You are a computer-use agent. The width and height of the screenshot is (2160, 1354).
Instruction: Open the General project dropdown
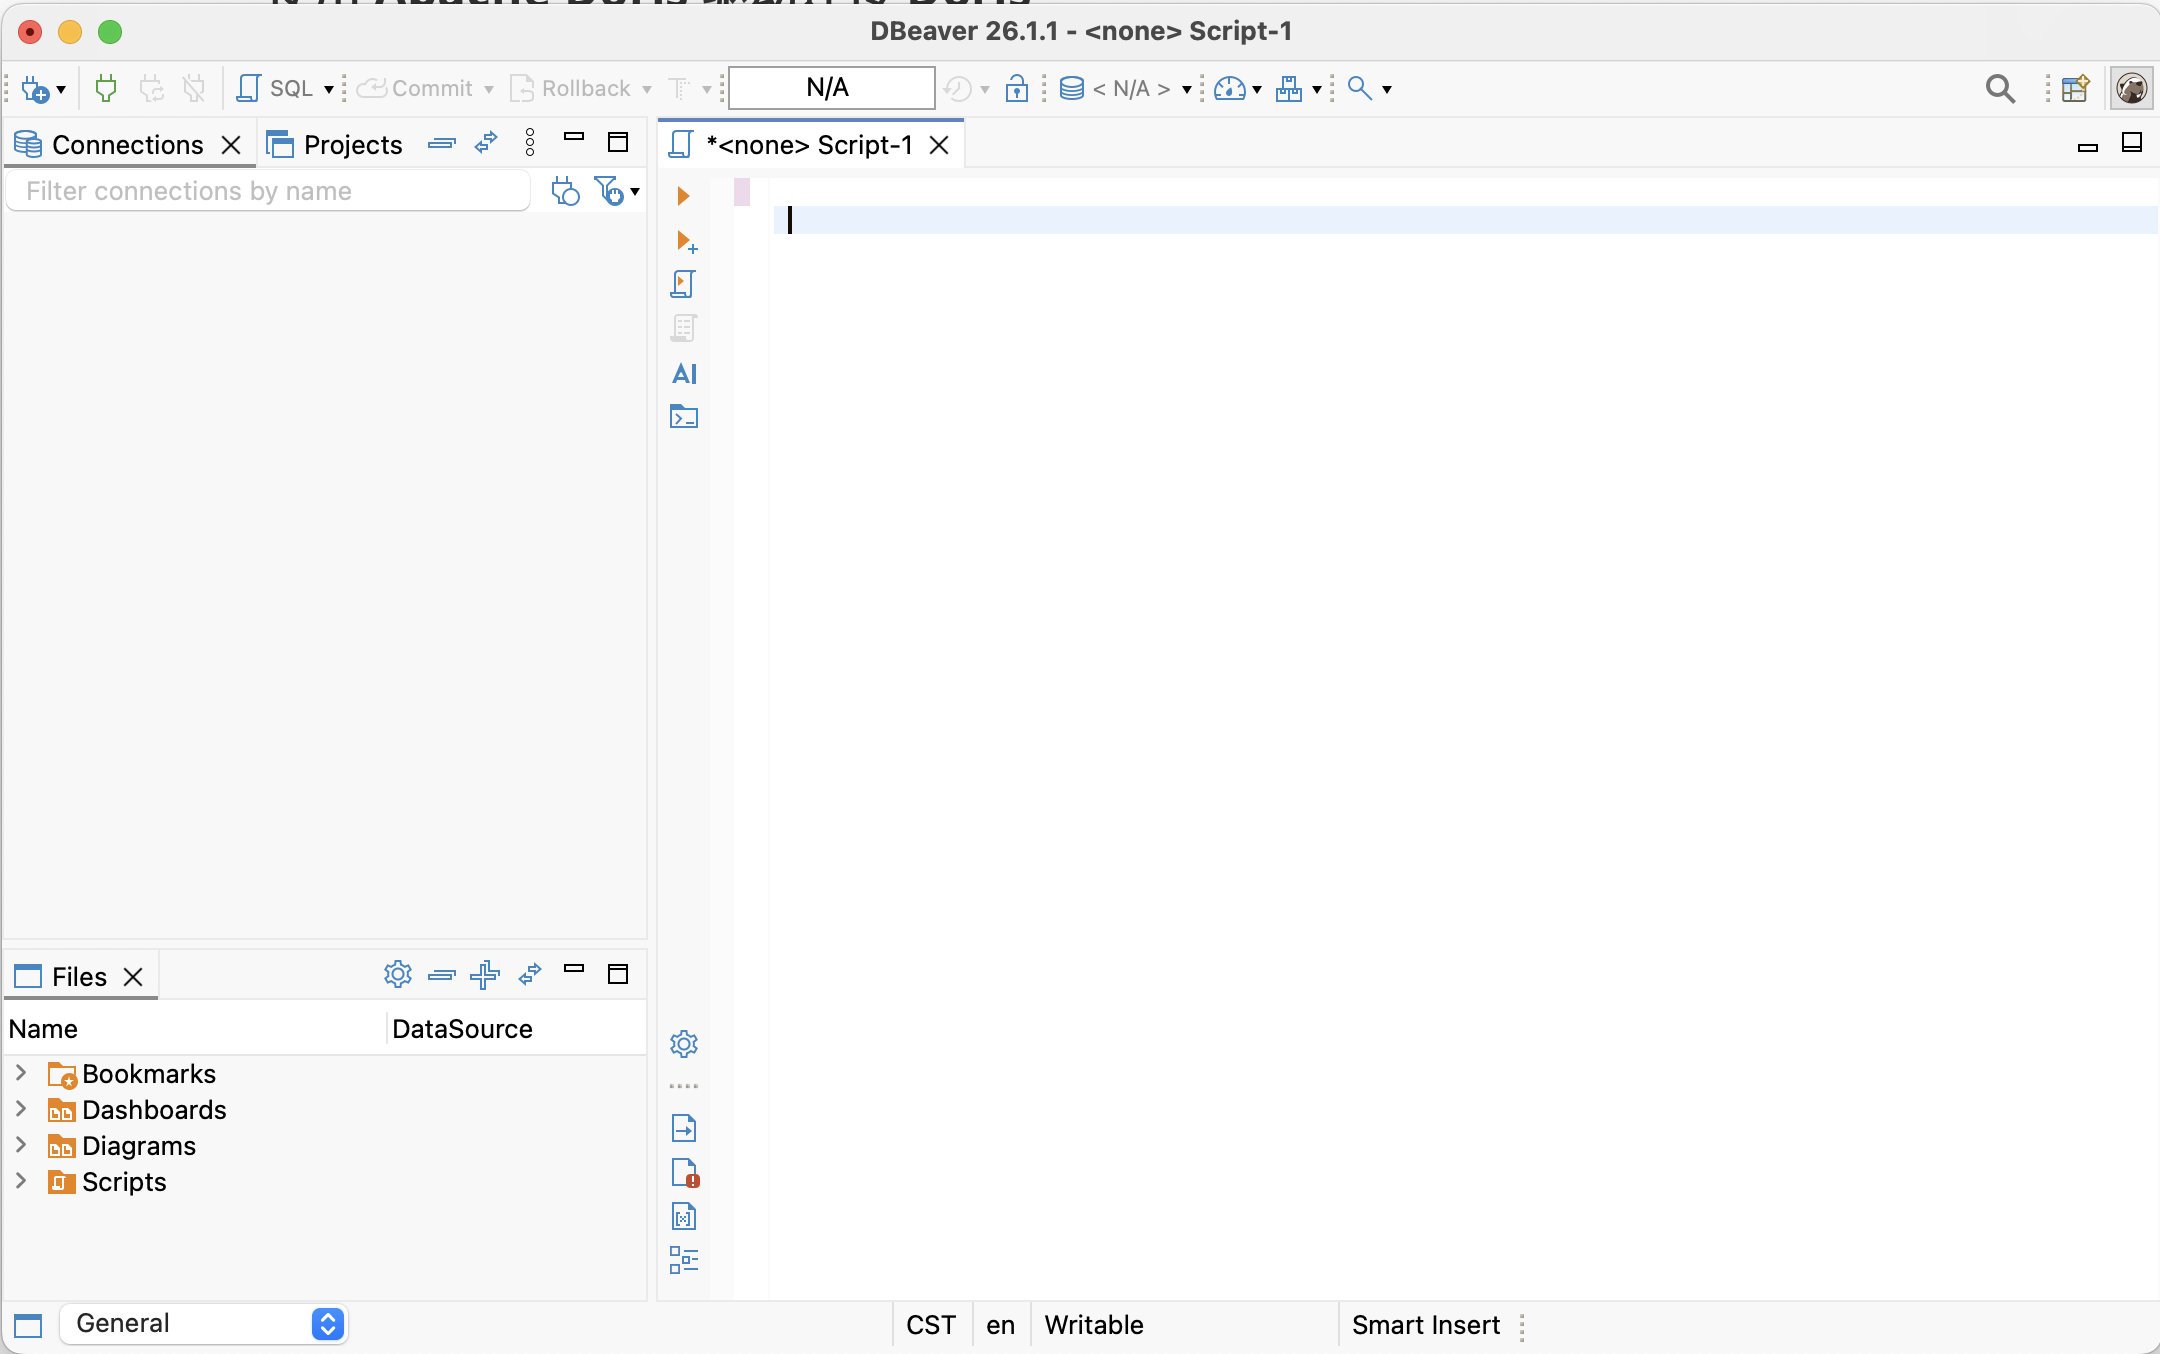click(204, 1324)
